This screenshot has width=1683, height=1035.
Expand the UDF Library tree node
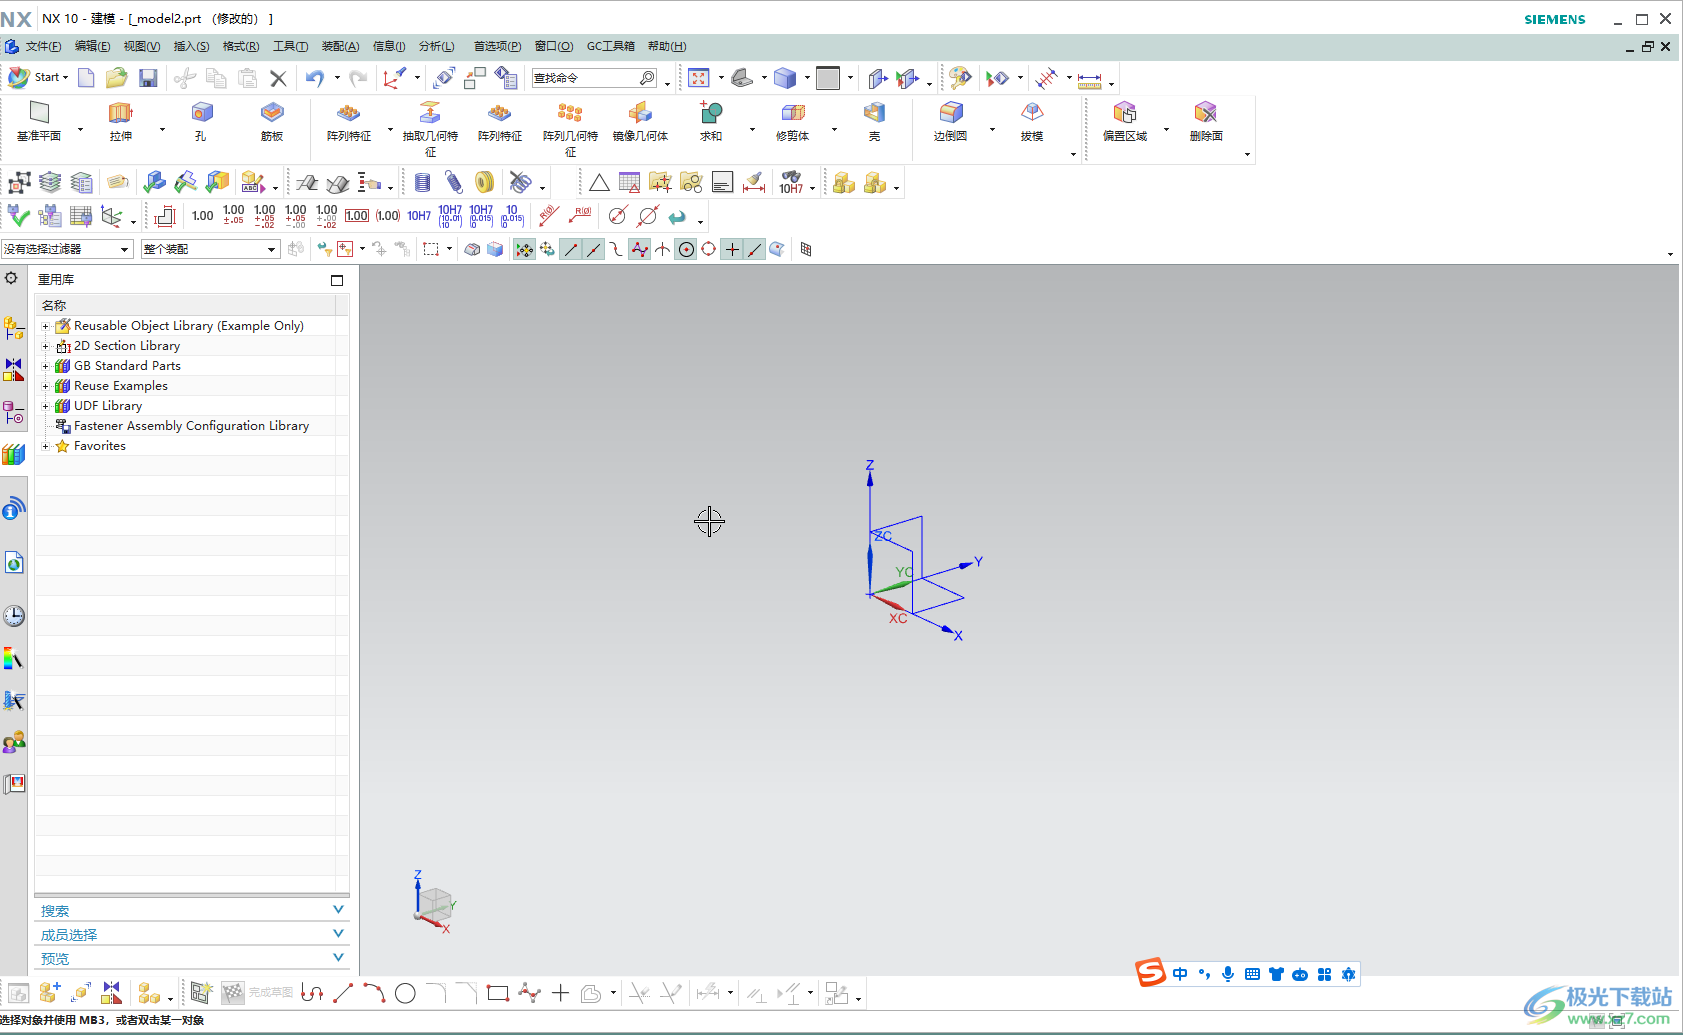click(45, 406)
